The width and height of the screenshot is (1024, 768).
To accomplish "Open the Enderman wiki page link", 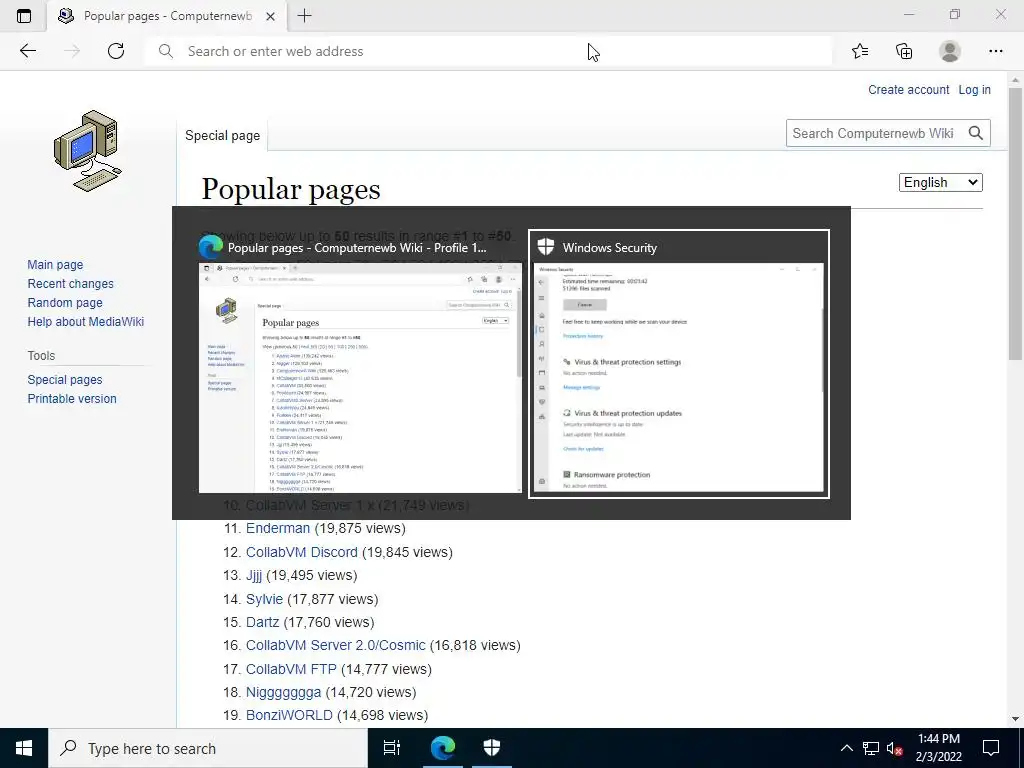I will (x=278, y=528).
